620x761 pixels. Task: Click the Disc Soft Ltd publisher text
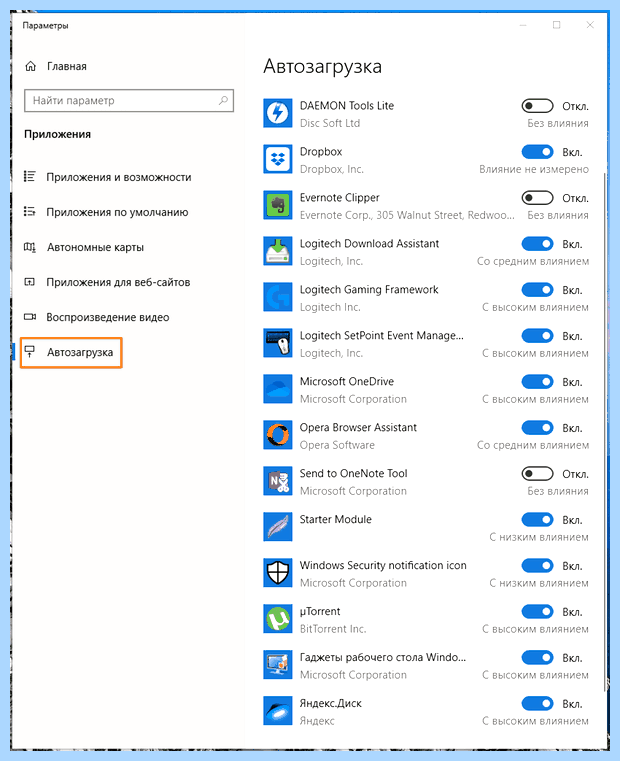pyautogui.click(x=330, y=123)
